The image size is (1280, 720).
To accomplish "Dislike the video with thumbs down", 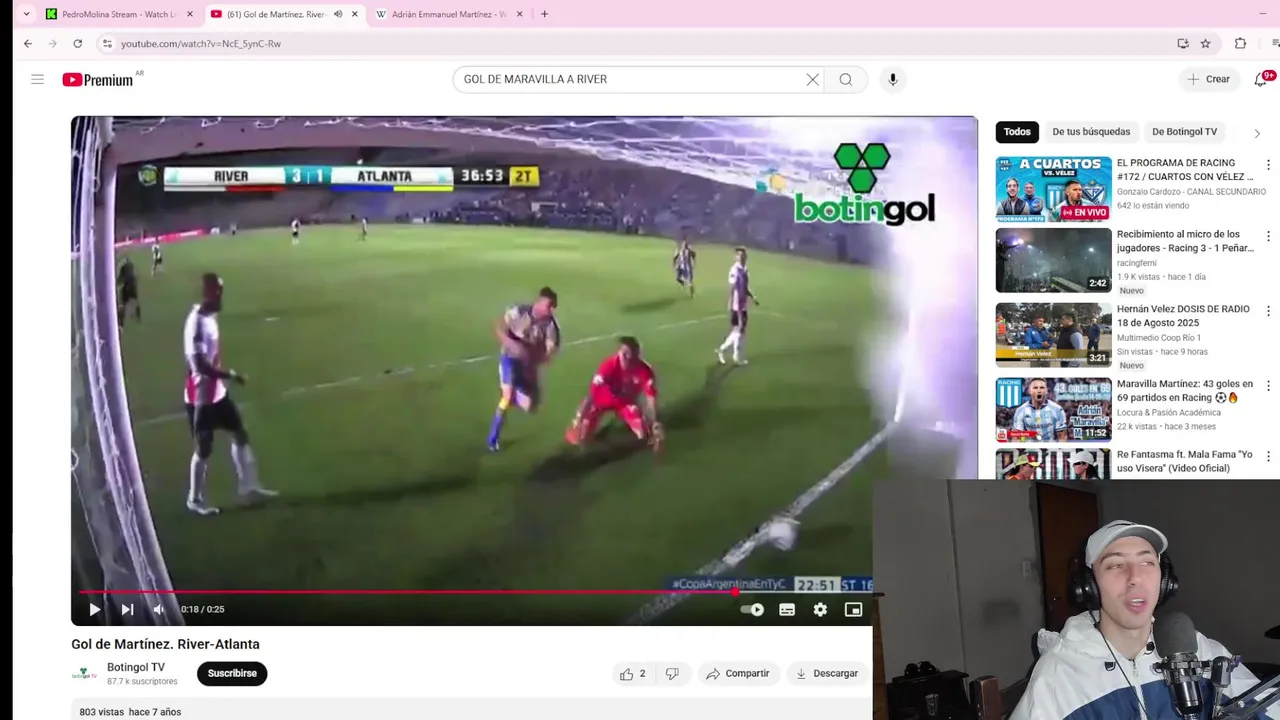I will click(672, 674).
